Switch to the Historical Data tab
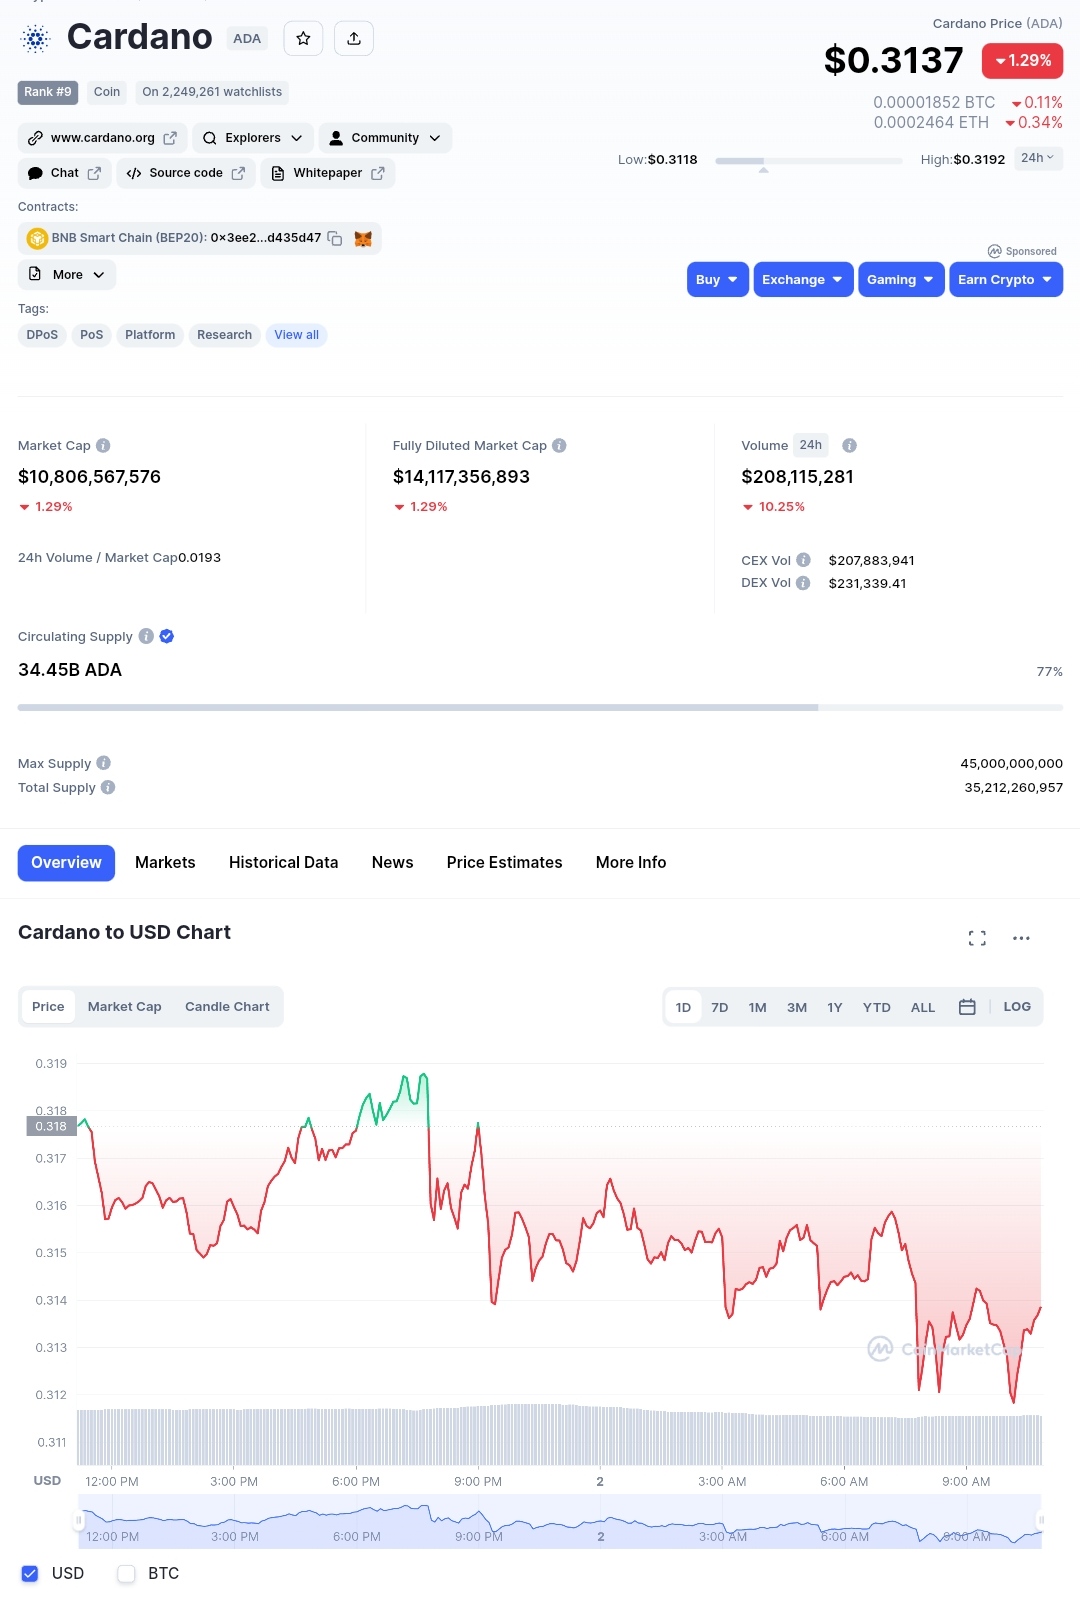1080x1604 pixels. 283,863
